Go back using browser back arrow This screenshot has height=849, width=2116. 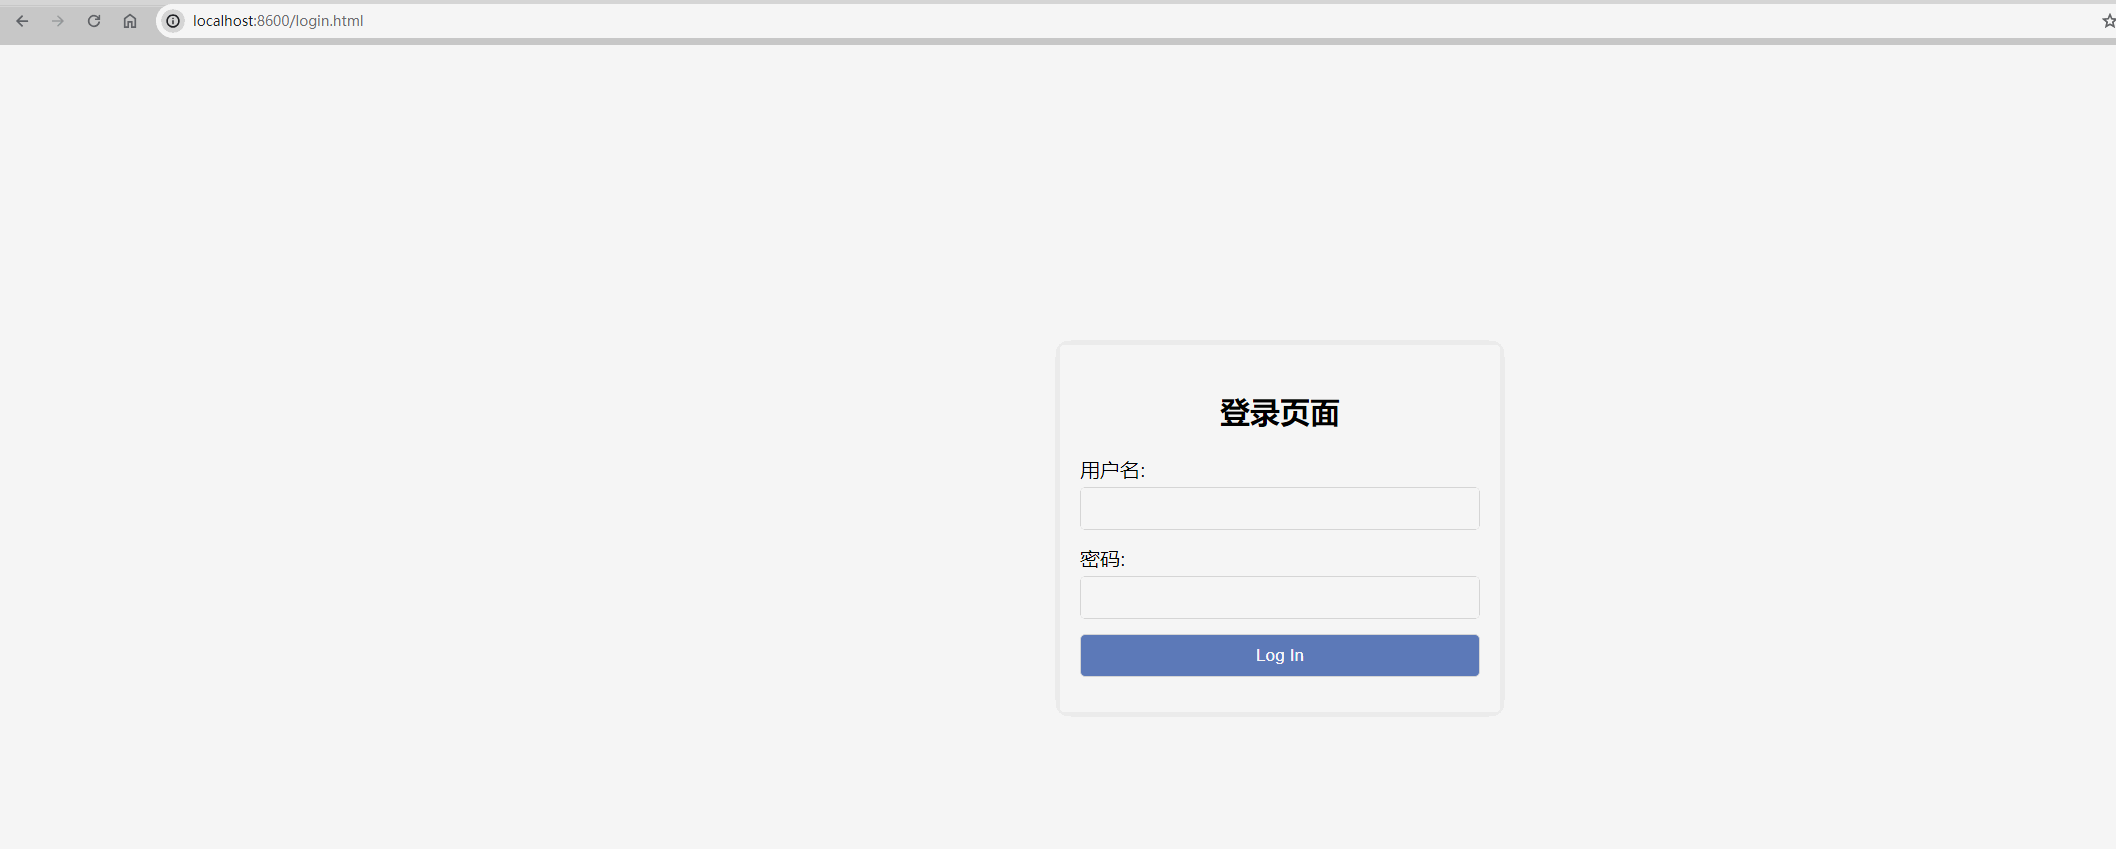pos(22,21)
